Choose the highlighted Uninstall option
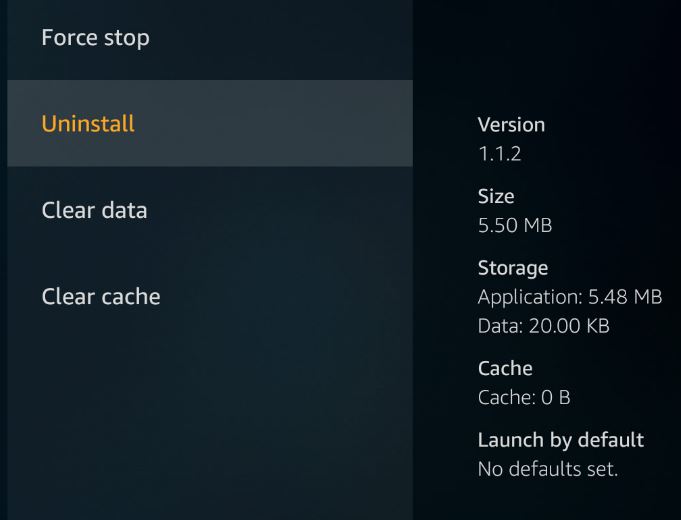This screenshot has height=520, width=681. [88, 124]
